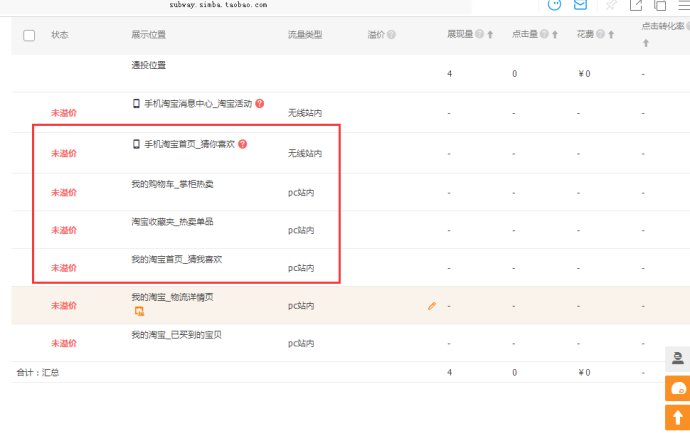Open the customer service agent icon
The width and height of the screenshot is (690, 436).
click(x=678, y=358)
